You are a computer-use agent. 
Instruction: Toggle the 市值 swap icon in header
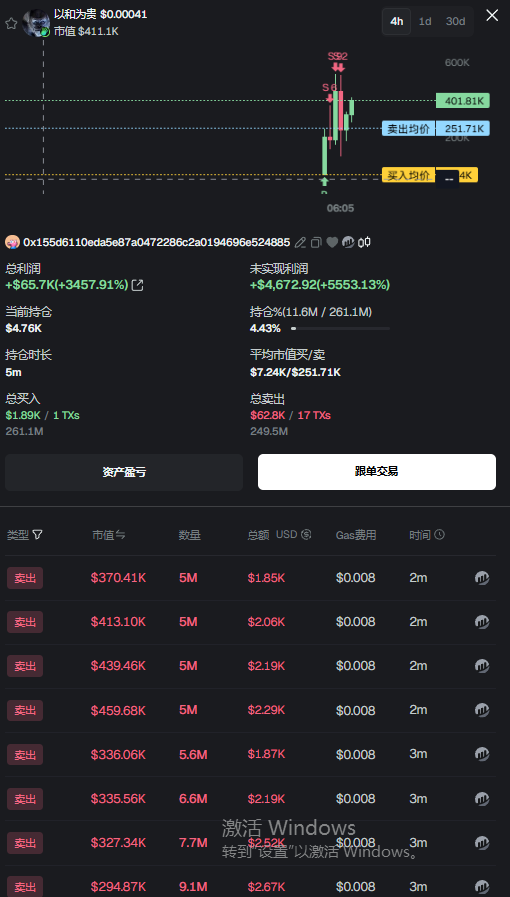pos(121,535)
